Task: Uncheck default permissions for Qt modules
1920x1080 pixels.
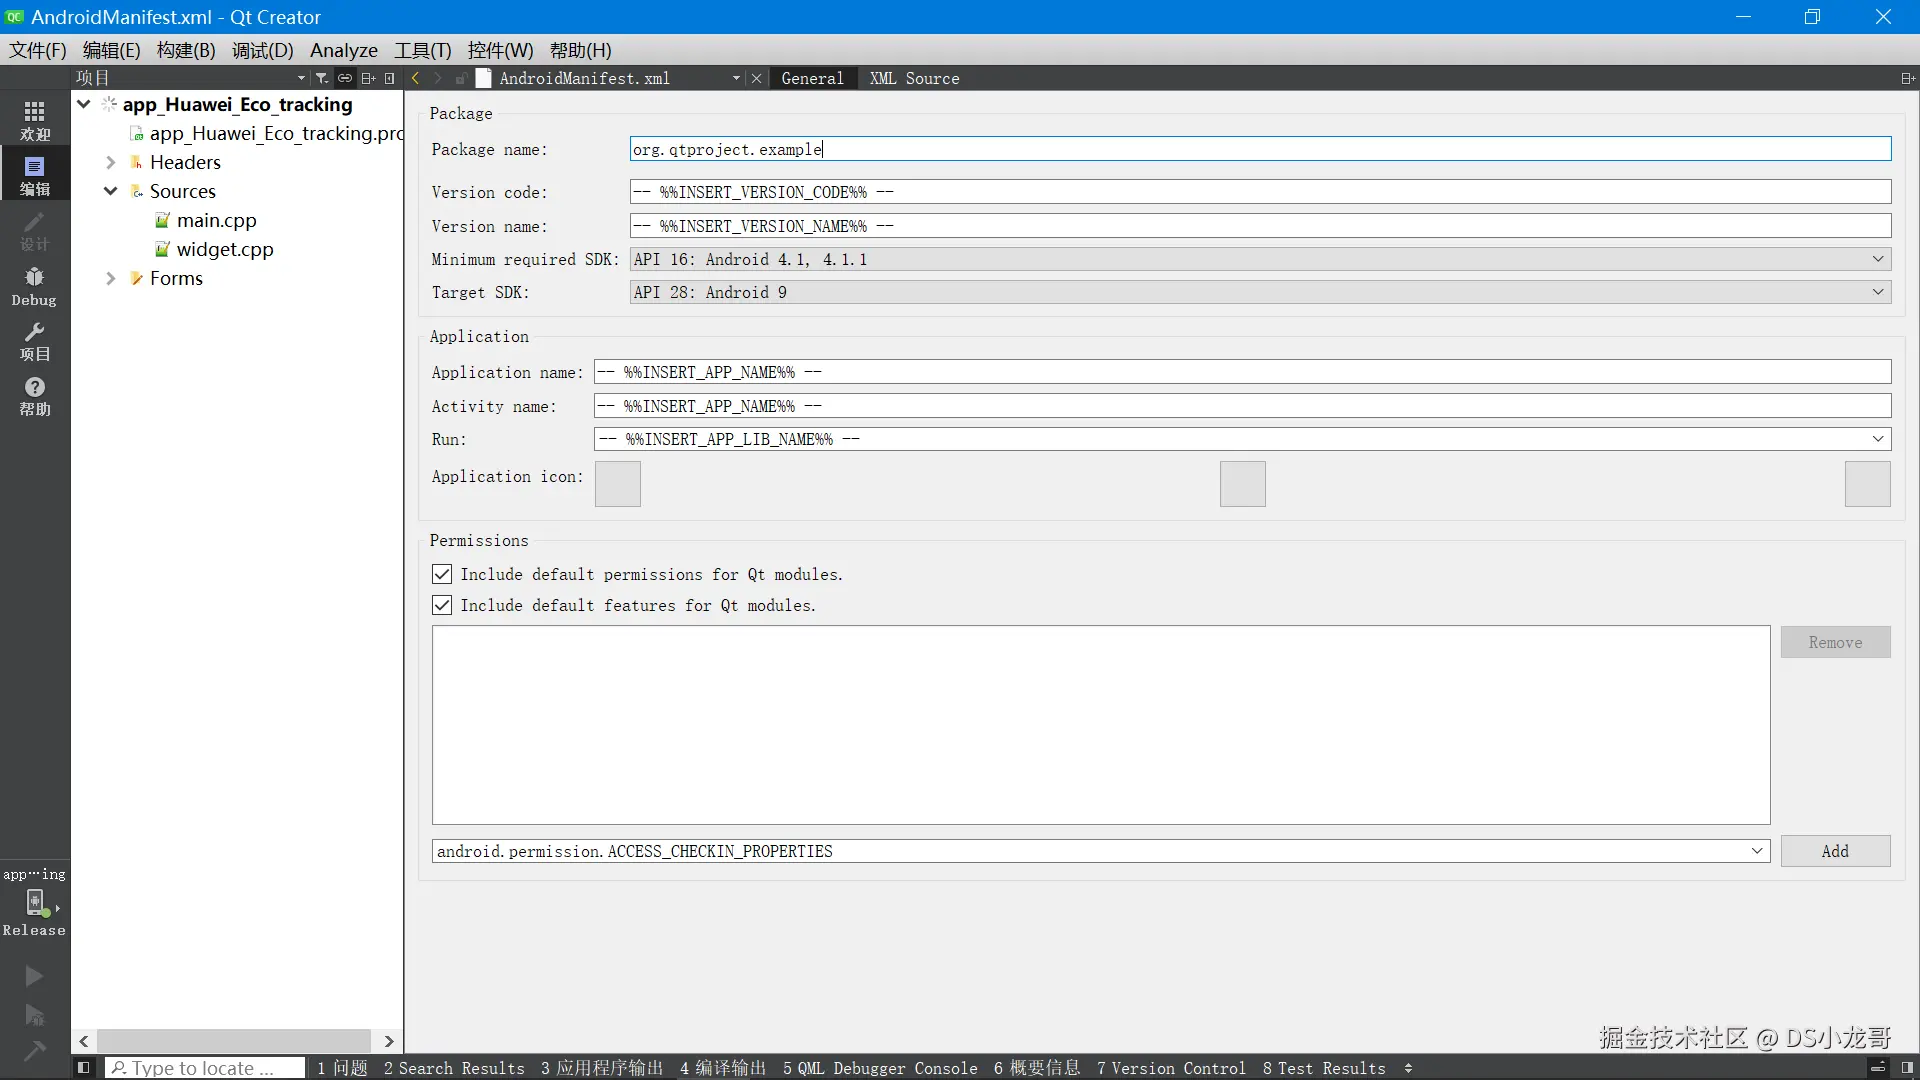Action: pyautogui.click(x=442, y=574)
